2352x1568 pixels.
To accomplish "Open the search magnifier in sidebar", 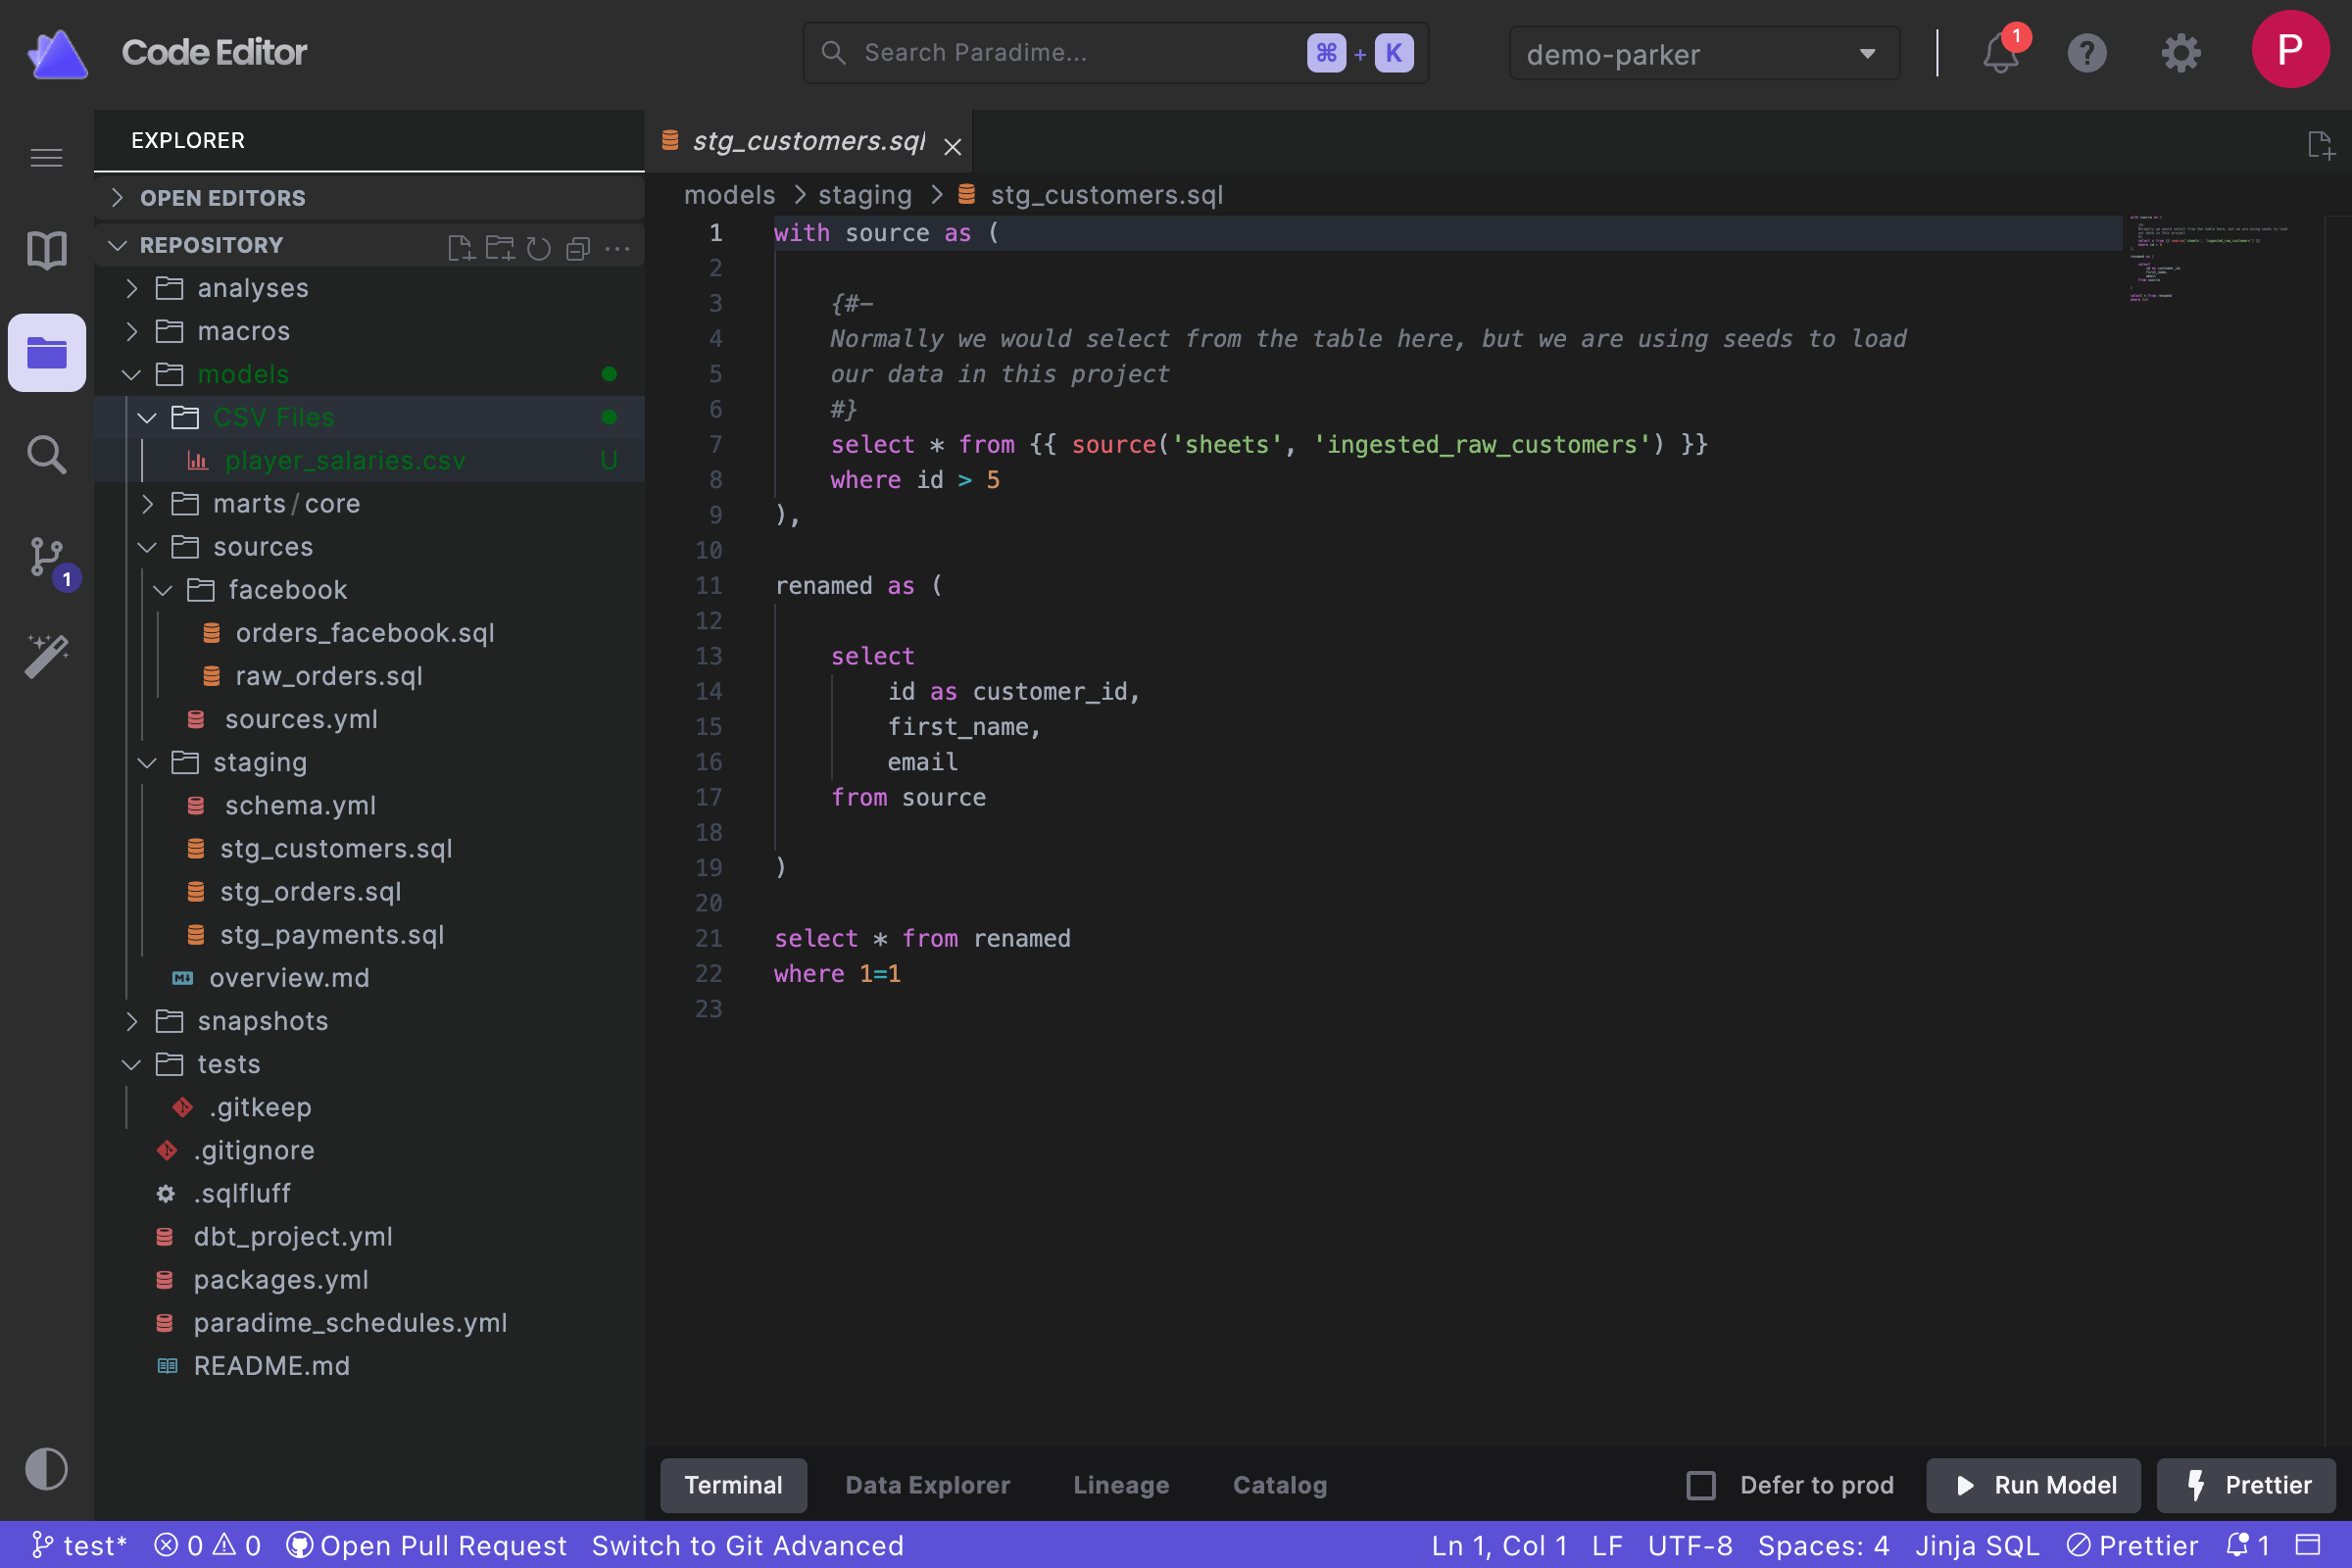I will (46, 455).
